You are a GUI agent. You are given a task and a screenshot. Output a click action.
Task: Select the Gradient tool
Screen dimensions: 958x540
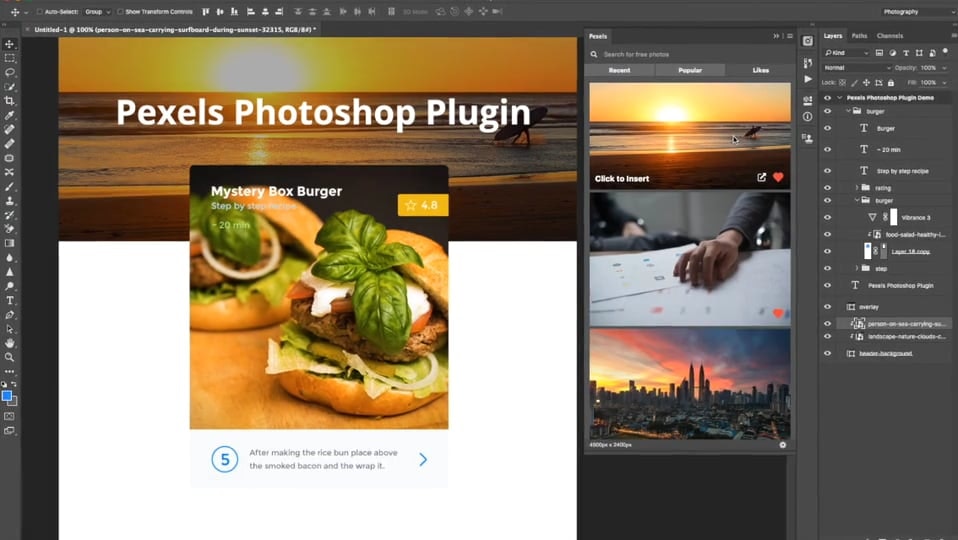pos(10,243)
